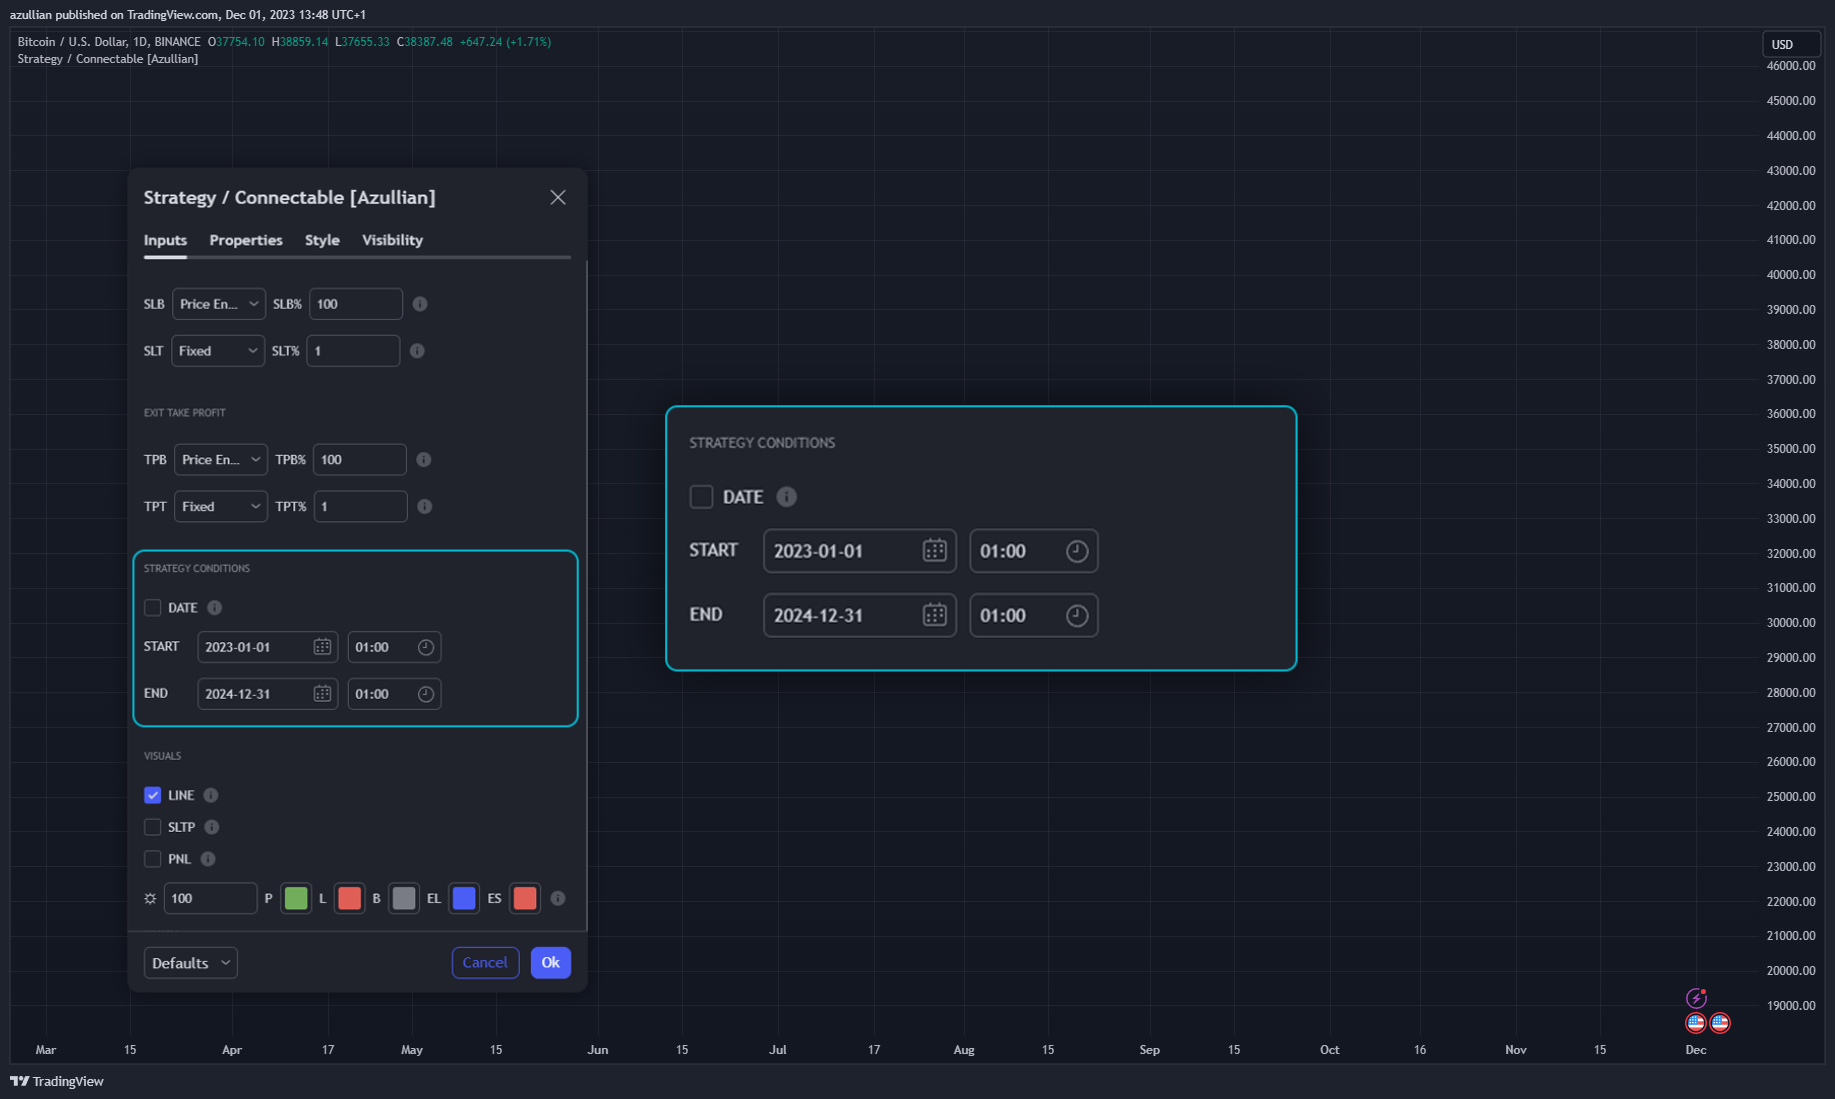Expand the TPB Price En... dropdown
The image size is (1835, 1099).
tap(221, 460)
